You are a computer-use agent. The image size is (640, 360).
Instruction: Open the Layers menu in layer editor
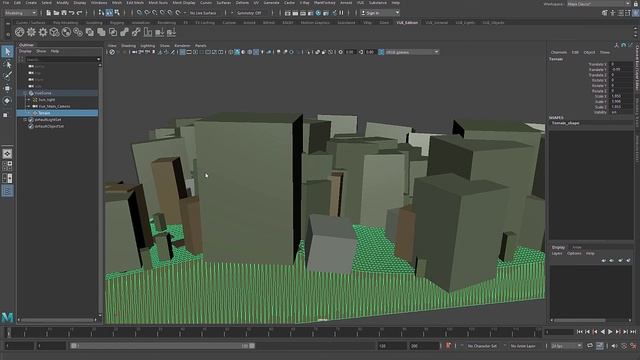click(x=557, y=254)
